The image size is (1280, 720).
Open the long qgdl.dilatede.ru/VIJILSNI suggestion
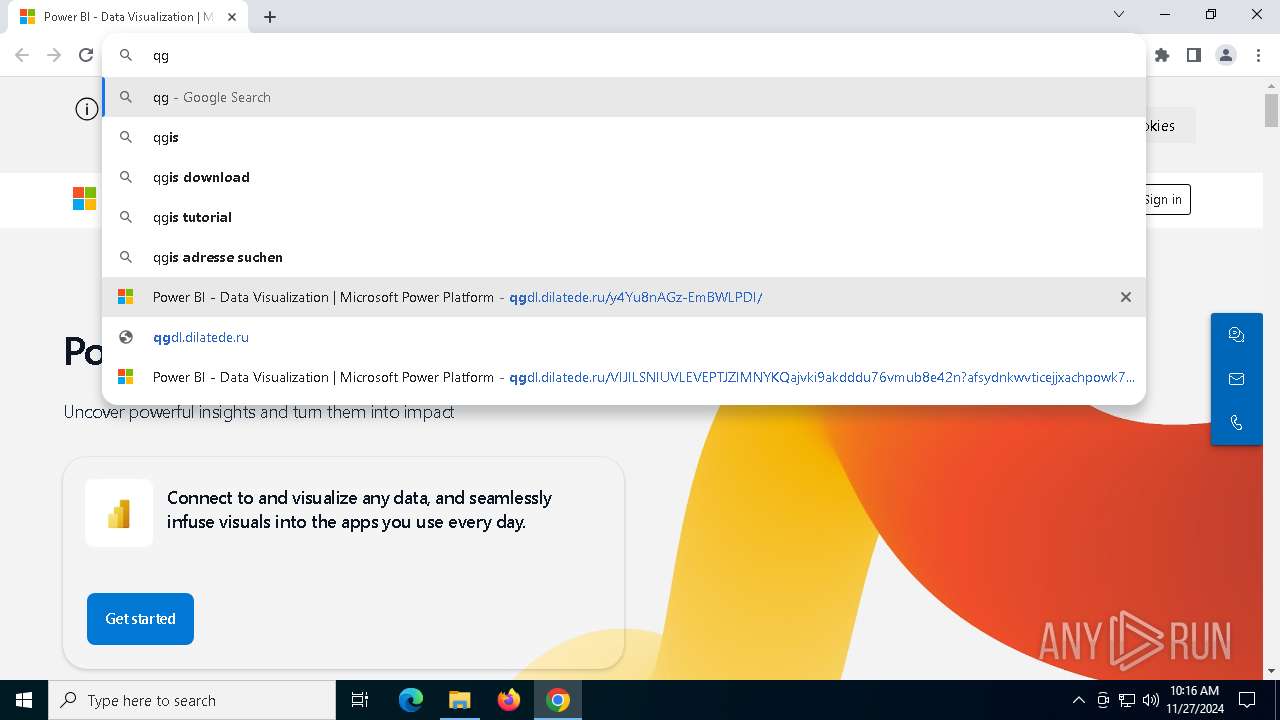[624, 377]
